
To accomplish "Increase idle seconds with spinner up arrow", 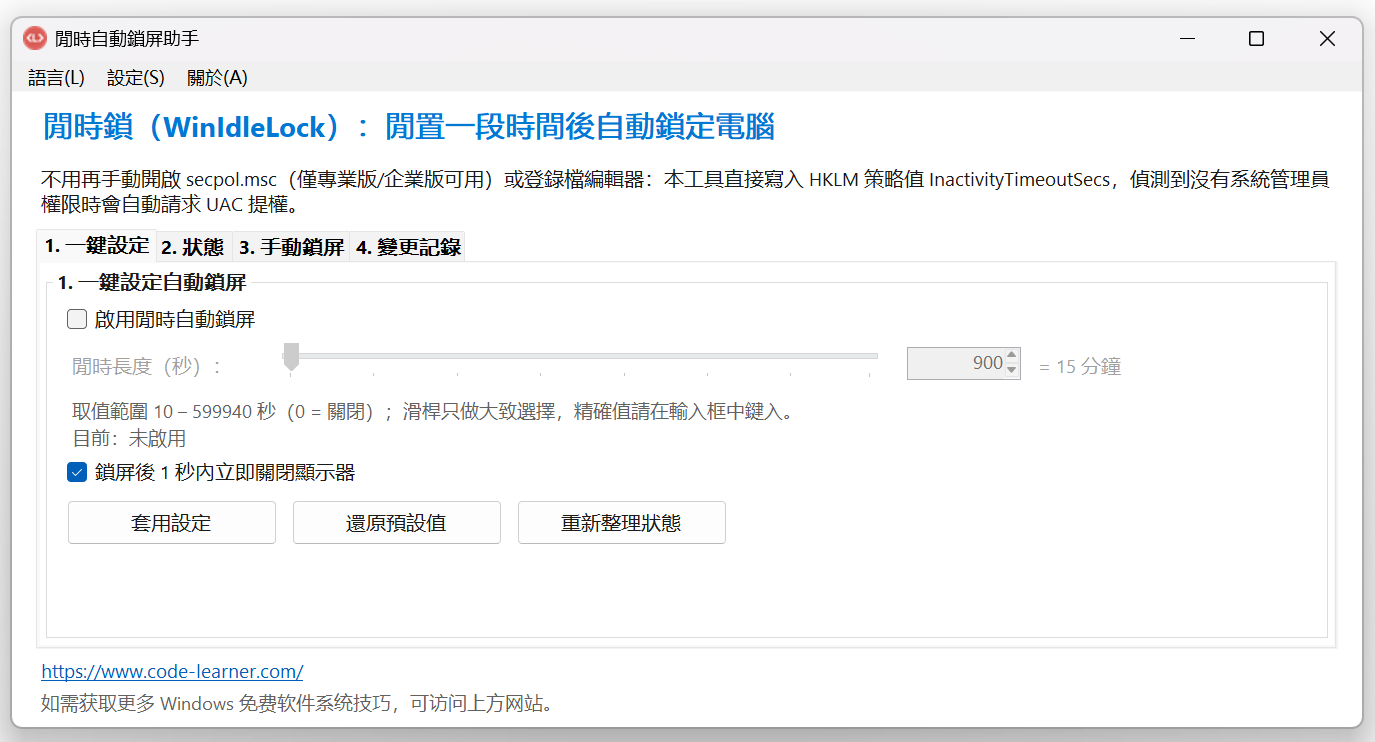I will (x=1012, y=356).
